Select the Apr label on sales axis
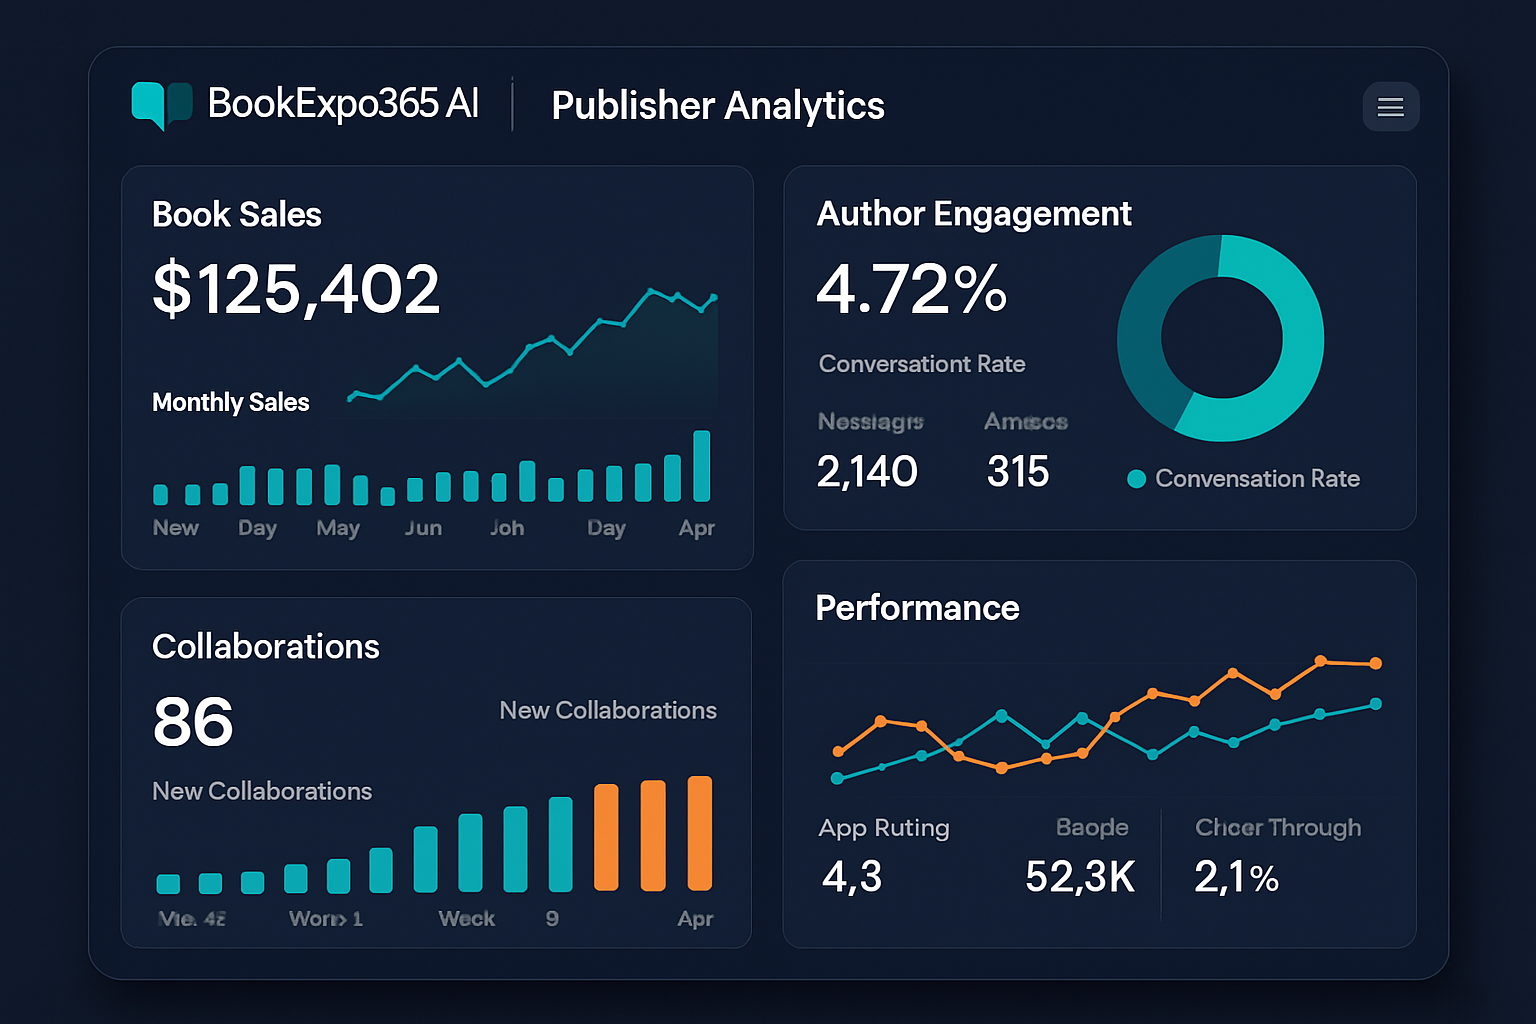 pyautogui.click(x=696, y=528)
